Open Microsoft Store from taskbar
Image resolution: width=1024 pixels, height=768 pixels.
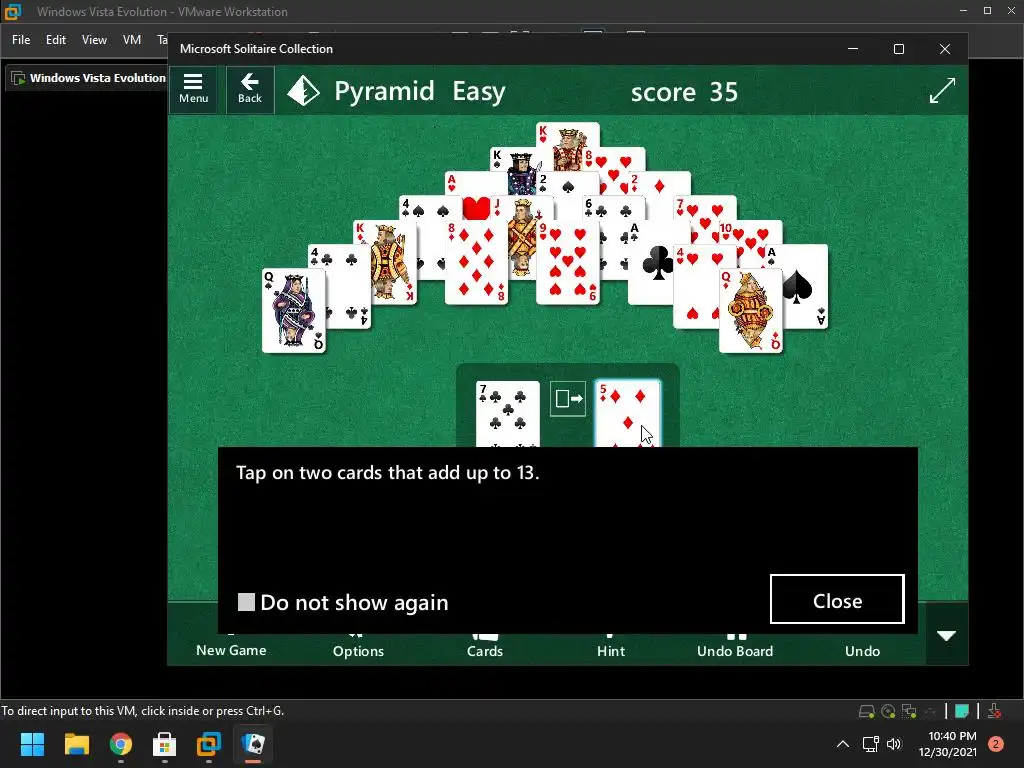165,744
